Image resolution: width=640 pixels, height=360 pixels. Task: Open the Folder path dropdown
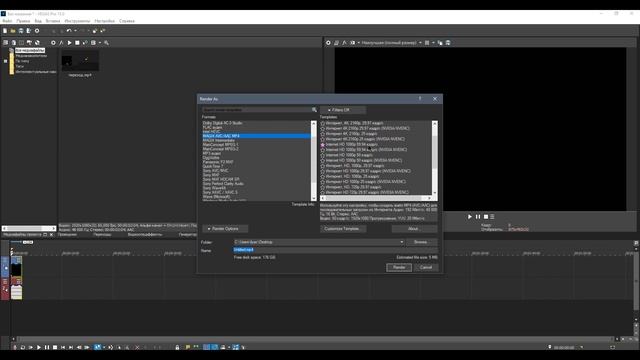click(402, 242)
